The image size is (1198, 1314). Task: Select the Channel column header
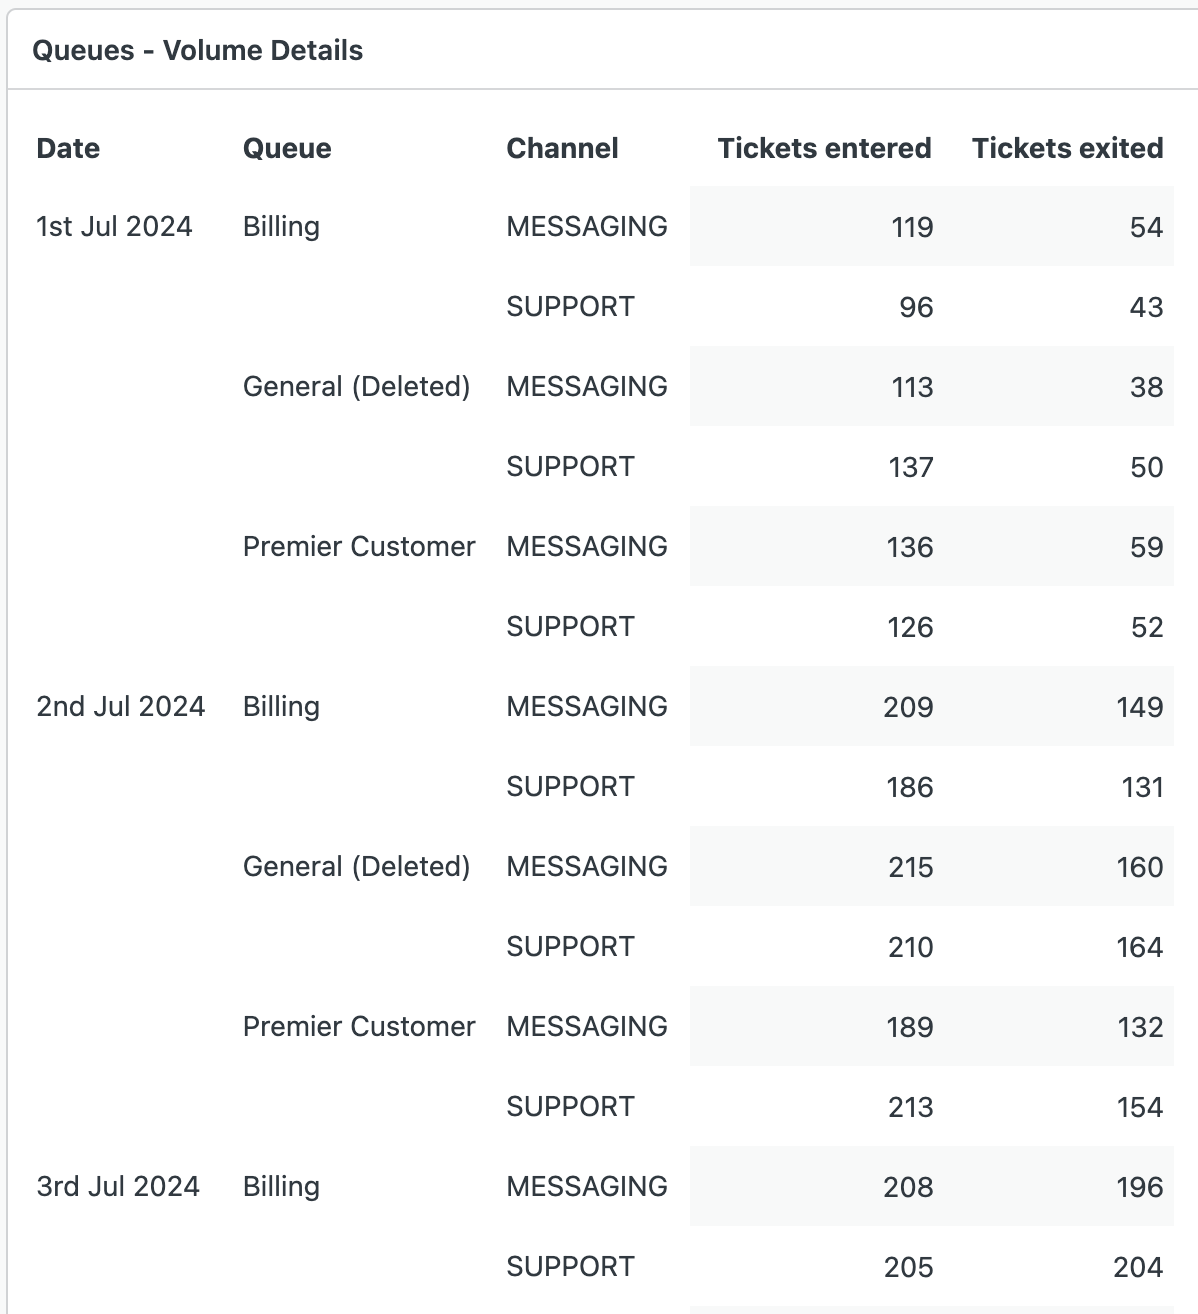click(x=562, y=148)
